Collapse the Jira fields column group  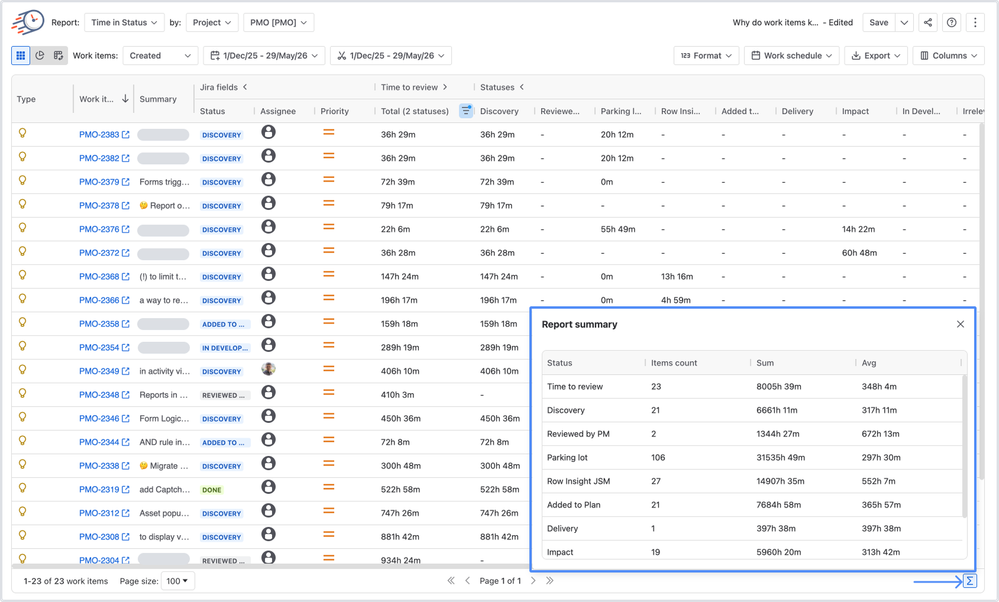pos(245,87)
